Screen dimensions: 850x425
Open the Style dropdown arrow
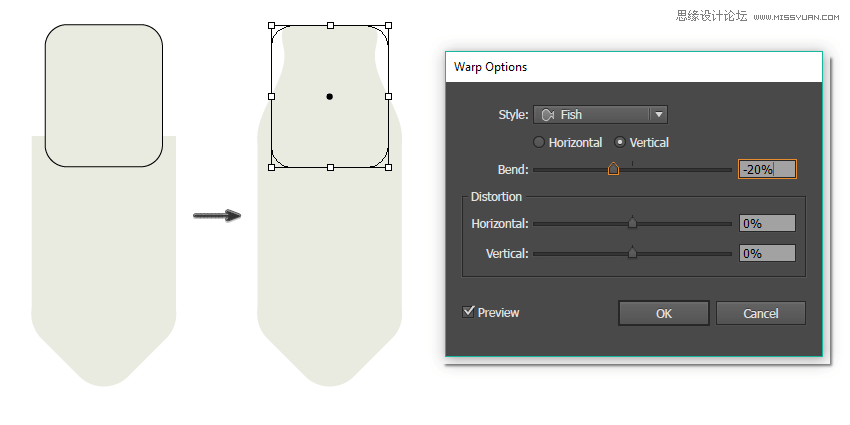click(657, 115)
